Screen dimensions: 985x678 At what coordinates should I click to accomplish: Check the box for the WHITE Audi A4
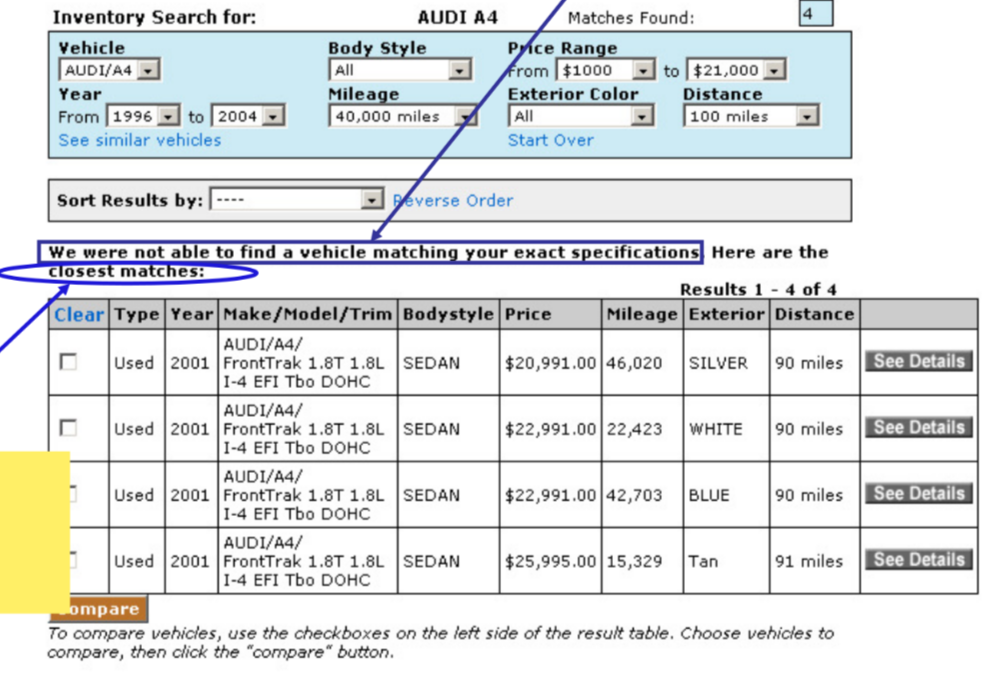tap(68, 428)
